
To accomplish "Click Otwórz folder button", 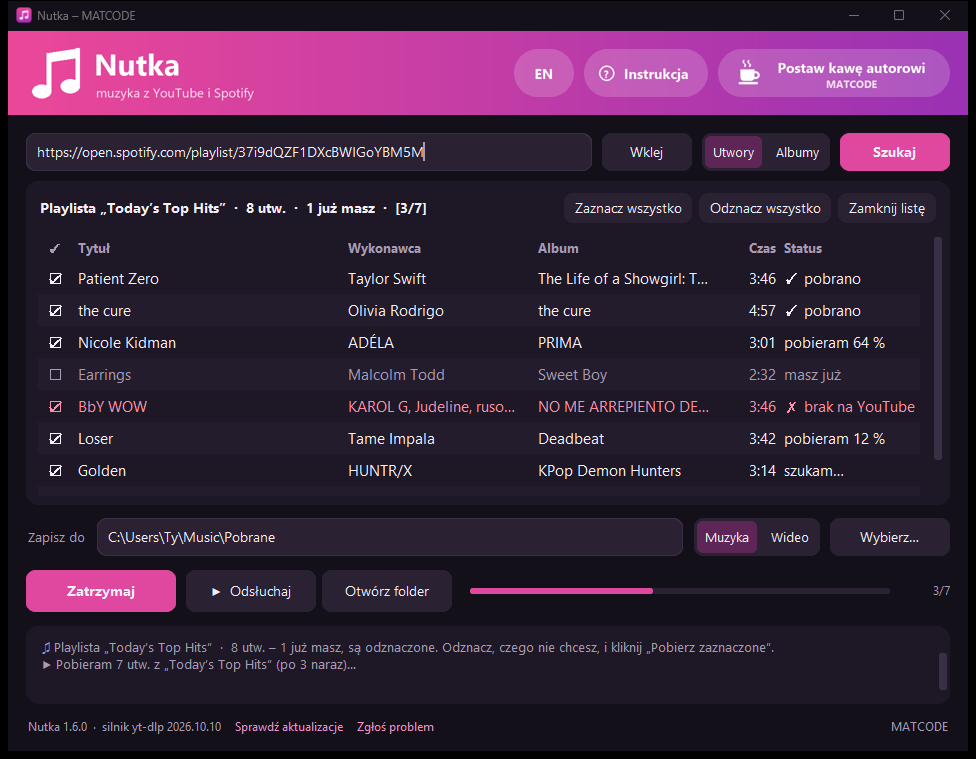I will click(x=387, y=591).
